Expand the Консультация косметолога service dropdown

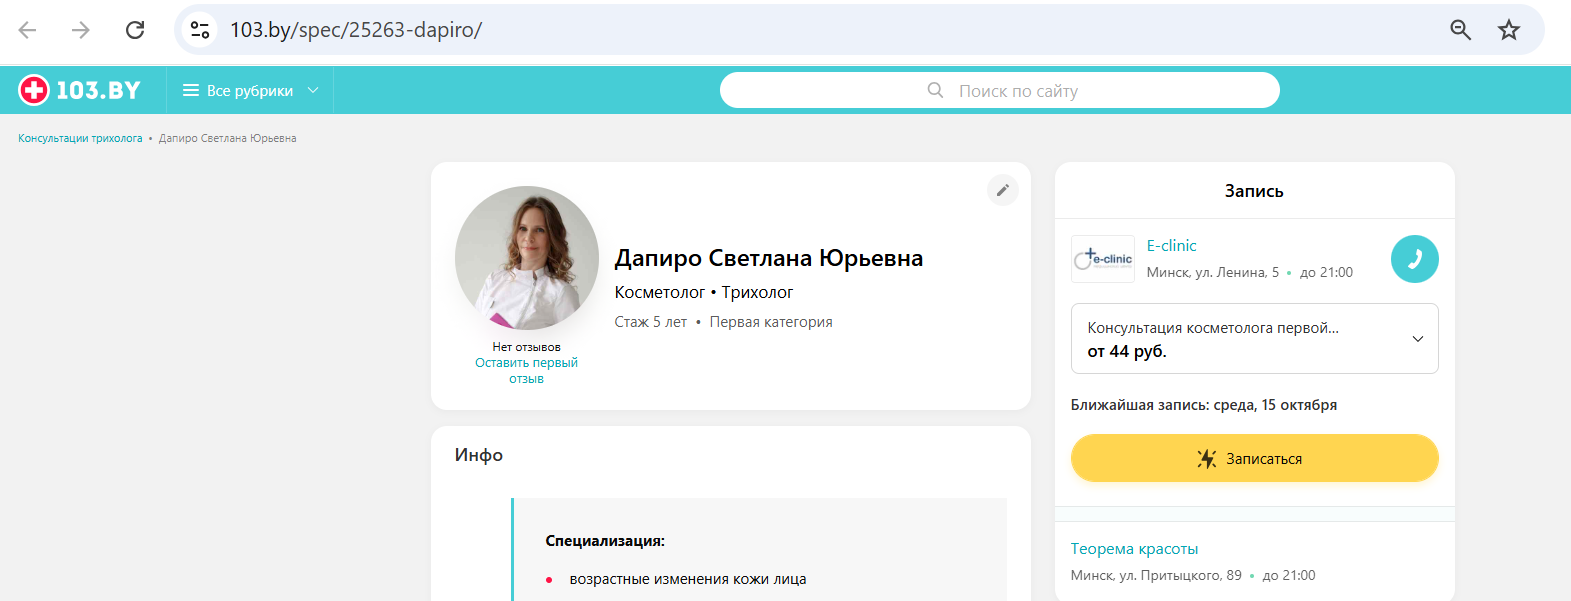click(1255, 339)
